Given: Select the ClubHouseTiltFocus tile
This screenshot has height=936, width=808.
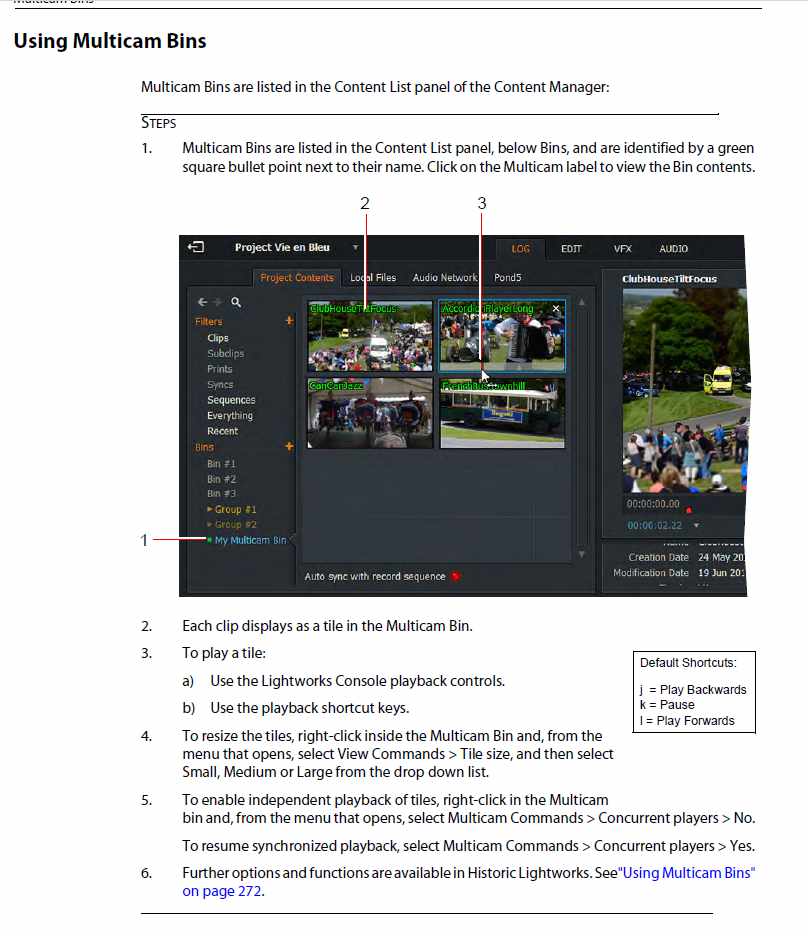Looking at the screenshot, I should tap(370, 336).
